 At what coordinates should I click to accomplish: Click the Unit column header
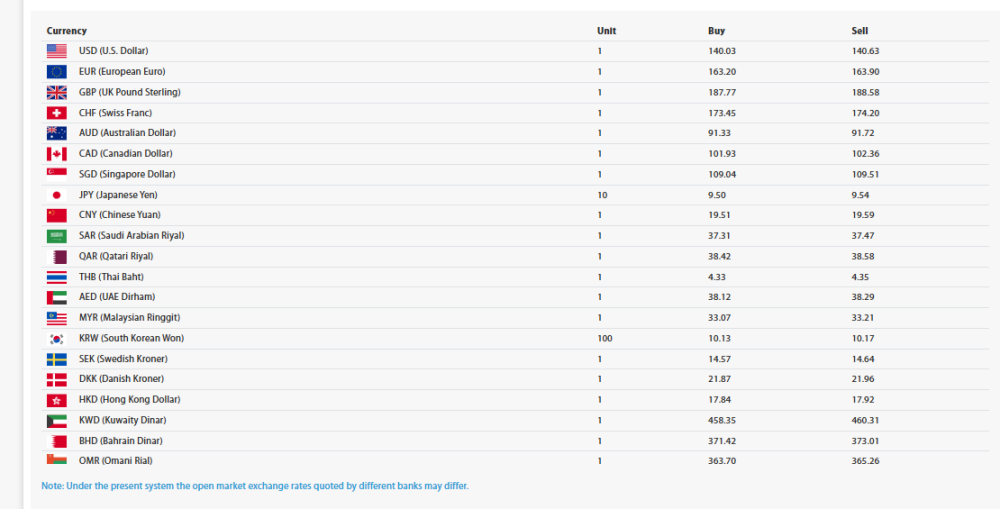(x=606, y=31)
